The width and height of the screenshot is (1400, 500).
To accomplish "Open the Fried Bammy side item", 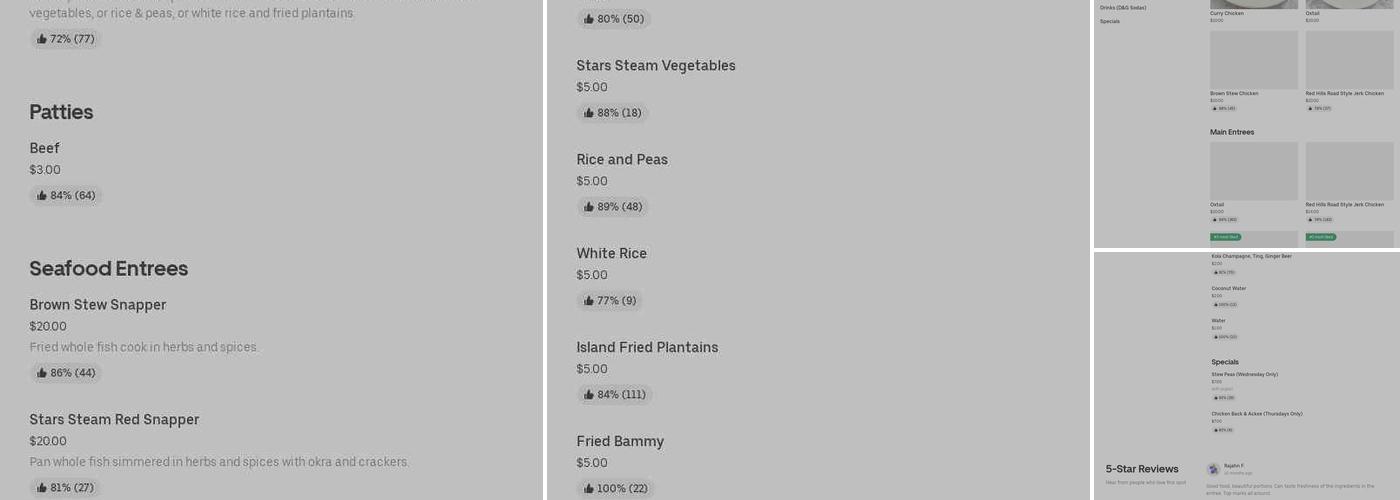I will coord(620,442).
